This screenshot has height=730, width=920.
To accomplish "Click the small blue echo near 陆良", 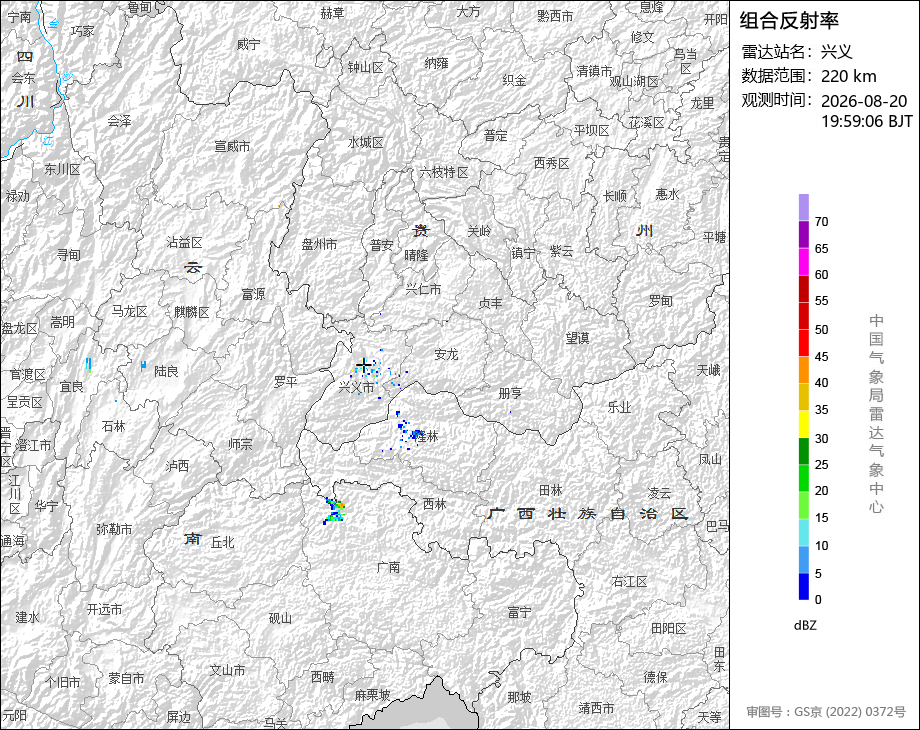I will [x=143, y=366].
